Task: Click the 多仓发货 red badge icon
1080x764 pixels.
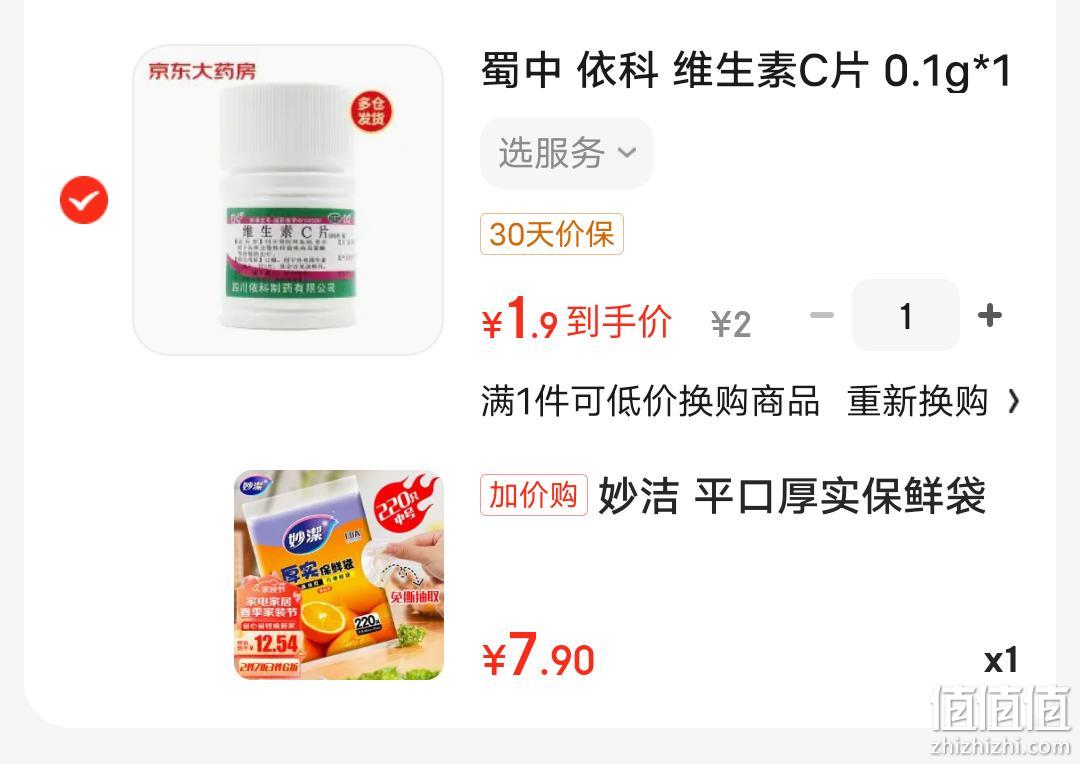Action: click(x=371, y=111)
